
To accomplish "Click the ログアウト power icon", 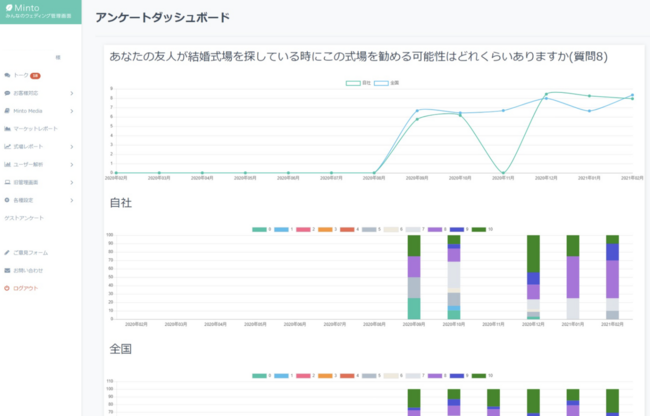I will tap(7, 288).
